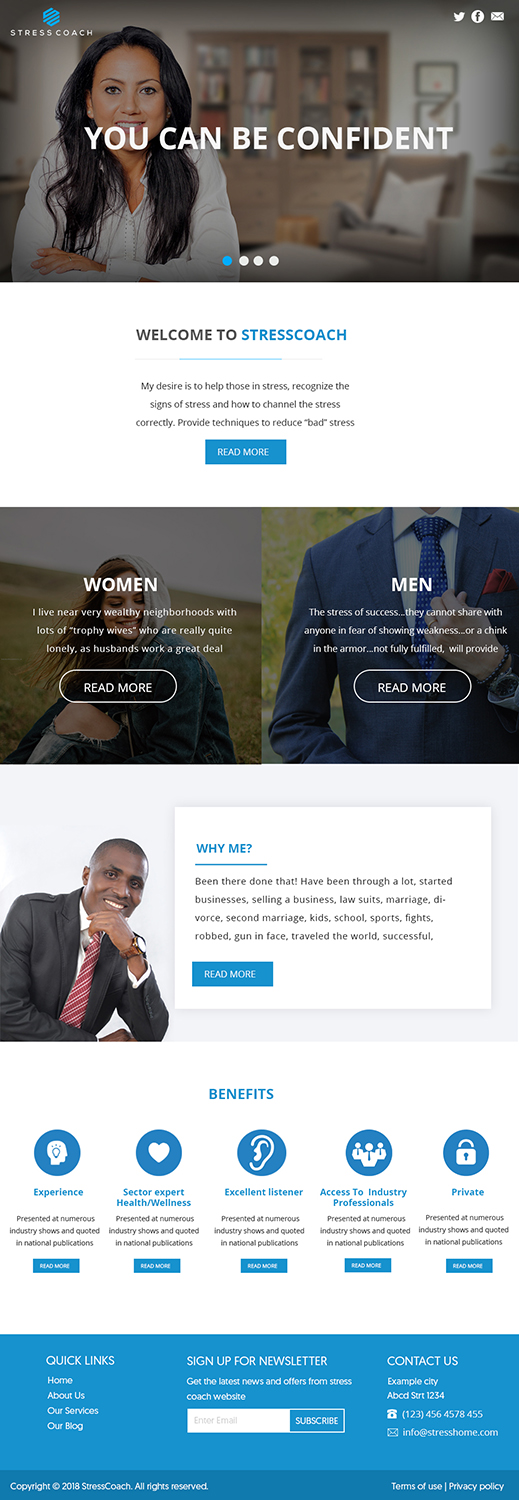Open the Privacy policy footer link

click(x=476, y=1486)
